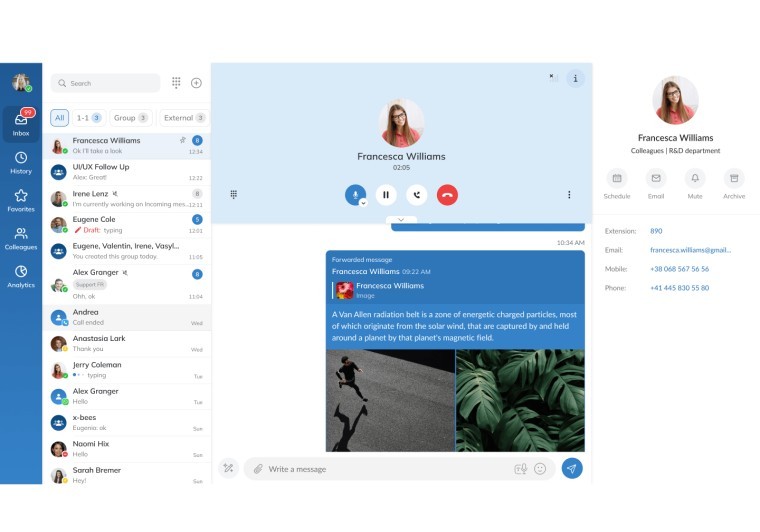
Task: Select the External filter tab
Action: point(184,118)
